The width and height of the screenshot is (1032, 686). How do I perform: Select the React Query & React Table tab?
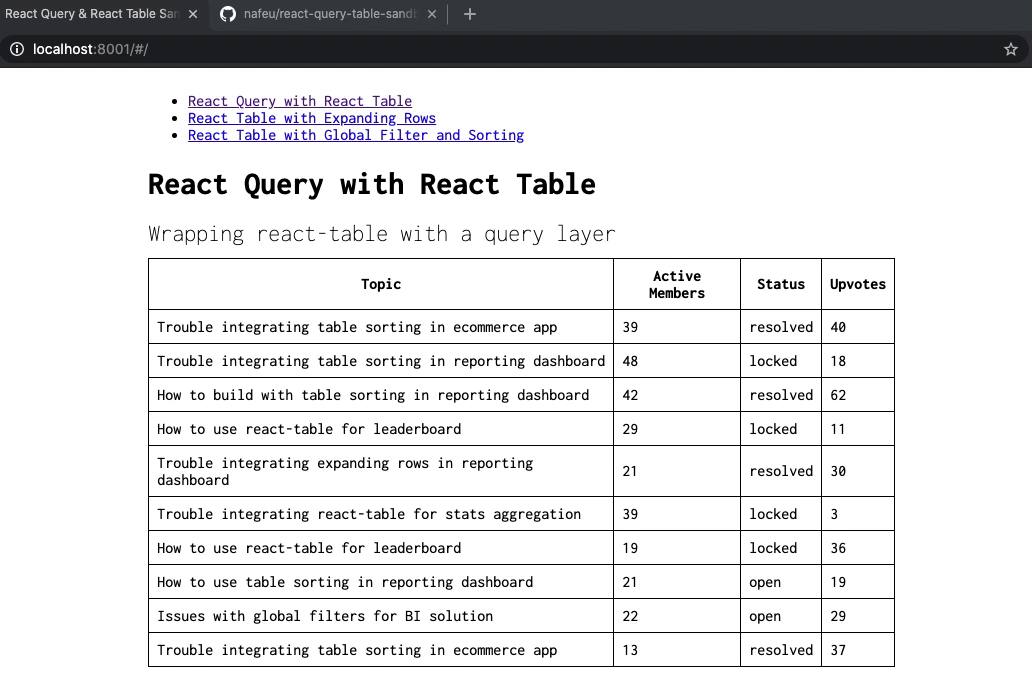pyautogui.click(x=103, y=14)
